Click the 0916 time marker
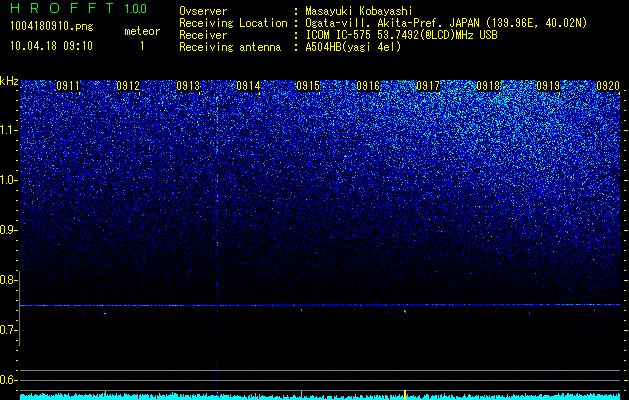This screenshot has width=629, height=400. 368,85
